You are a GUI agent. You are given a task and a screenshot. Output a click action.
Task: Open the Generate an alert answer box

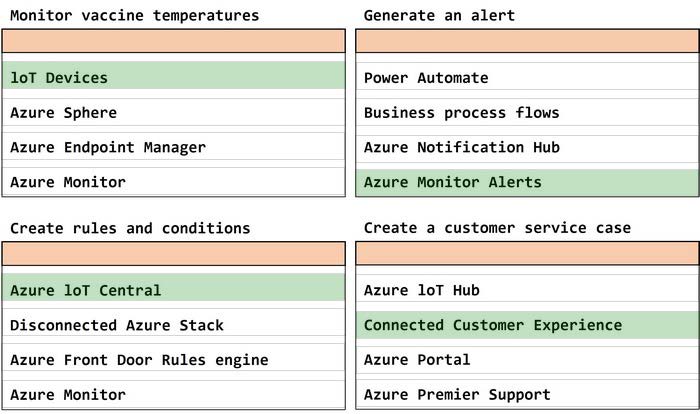pyautogui.click(x=527, y=41)
